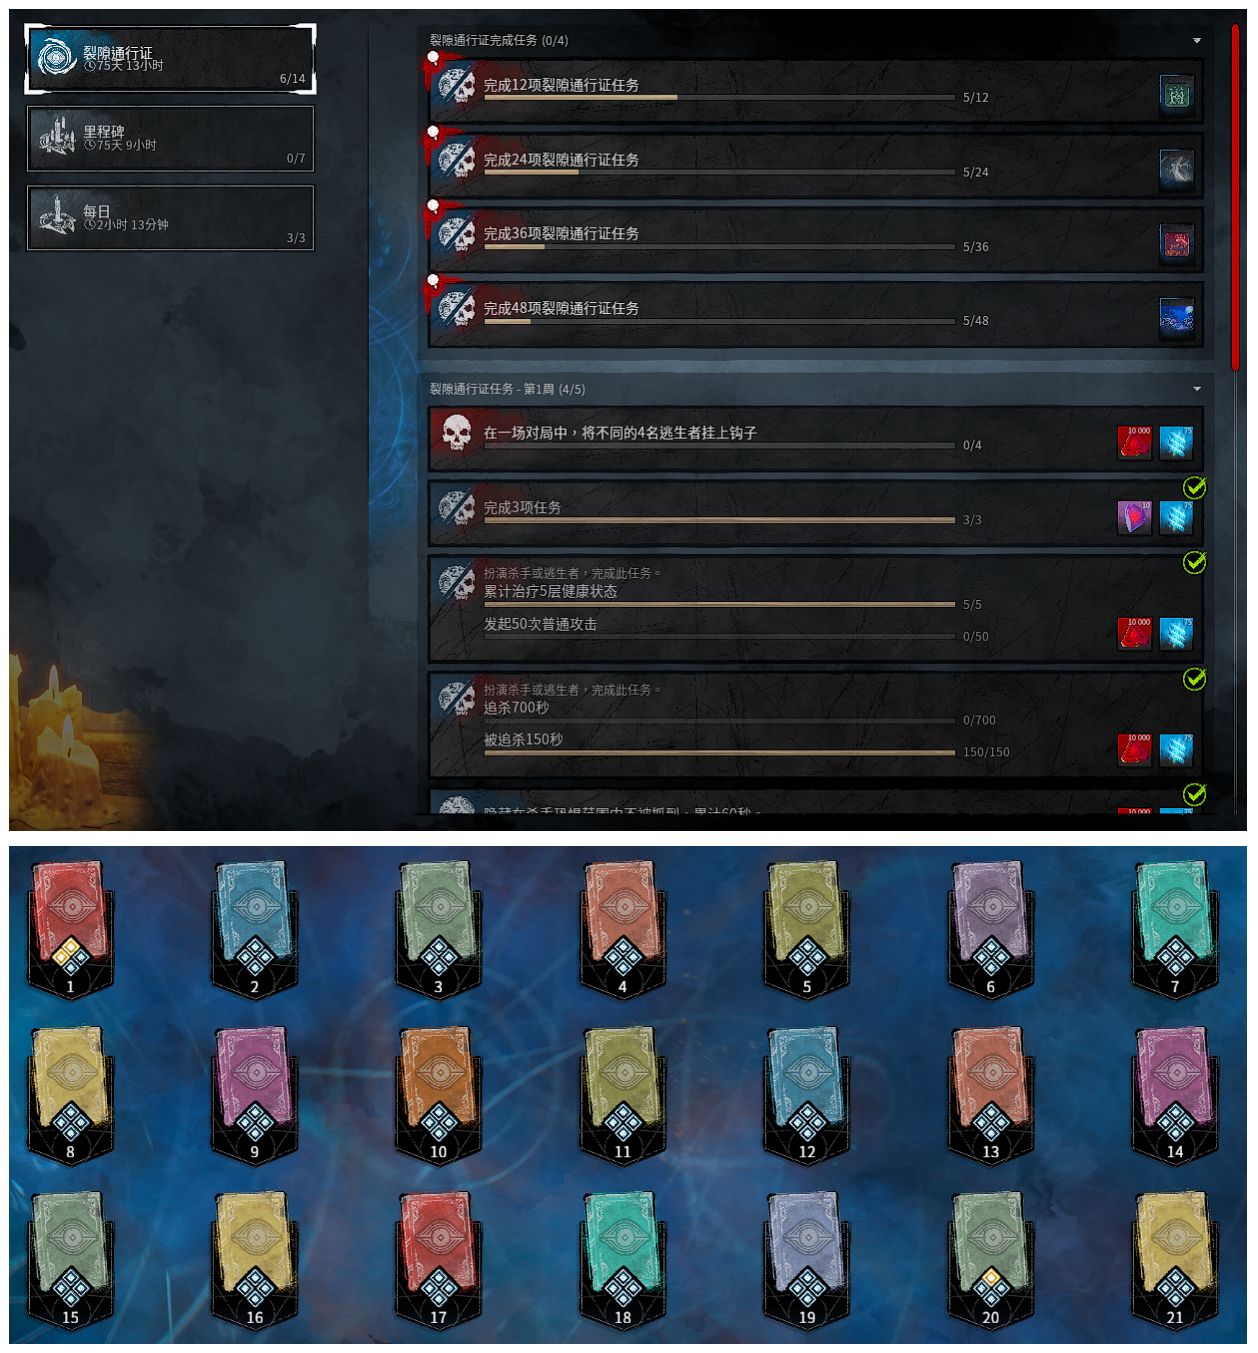Click reward icon for 完成48项裂隙通行证任务
1258x1353 pixels.
(1176, 318)
